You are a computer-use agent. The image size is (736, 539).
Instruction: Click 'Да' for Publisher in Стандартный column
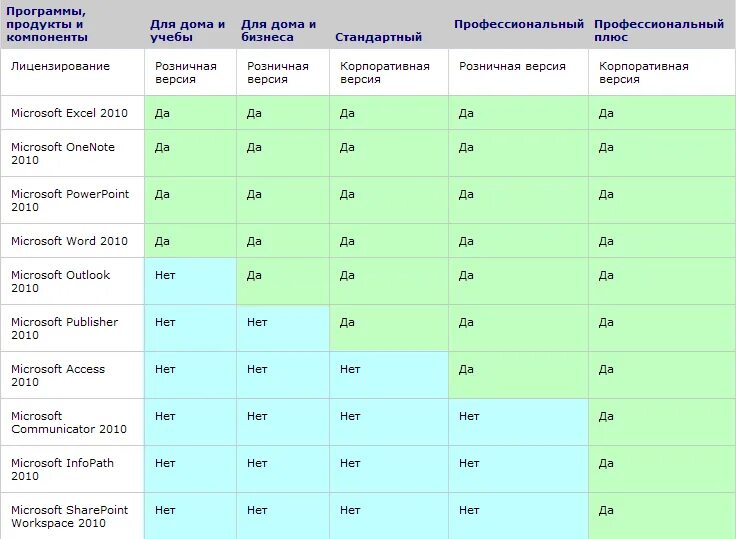pyautogui.click(x=347, y=322)
